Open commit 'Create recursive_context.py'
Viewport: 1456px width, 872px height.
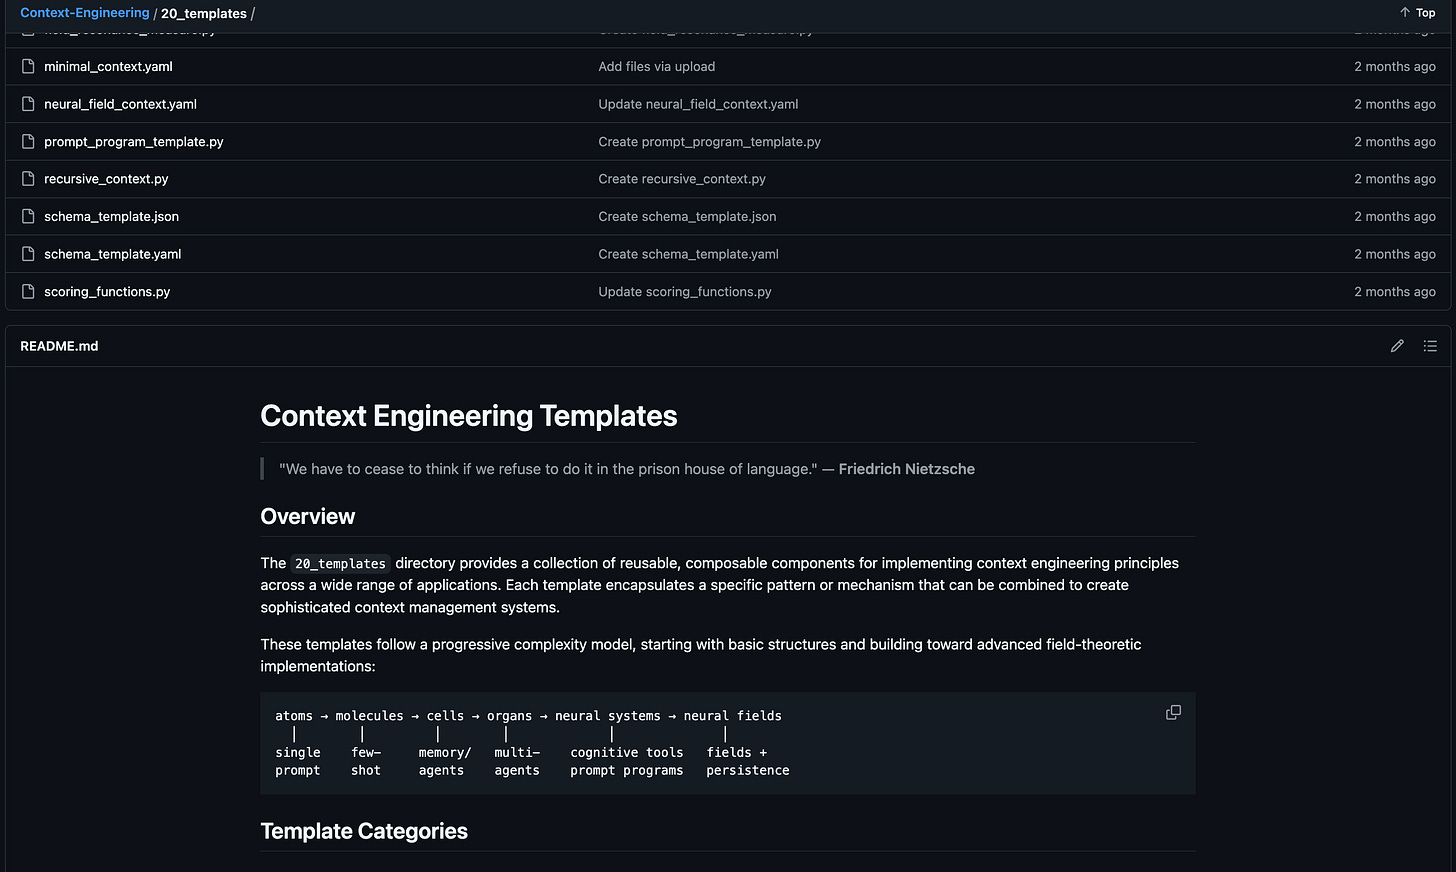pos(682,179)
